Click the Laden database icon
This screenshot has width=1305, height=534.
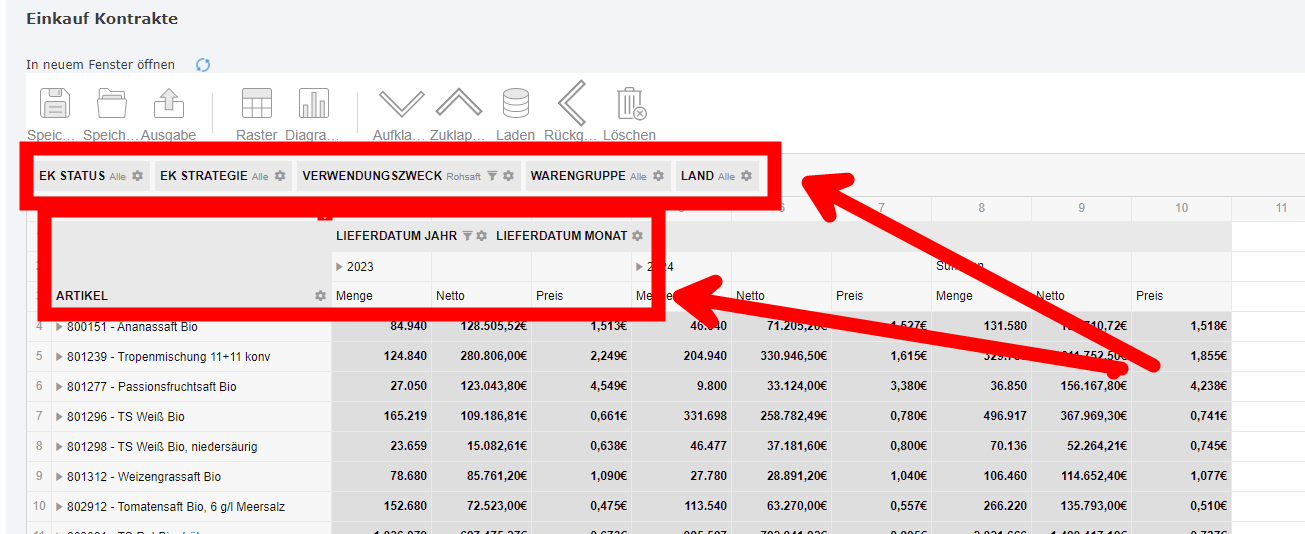point(516,104)
